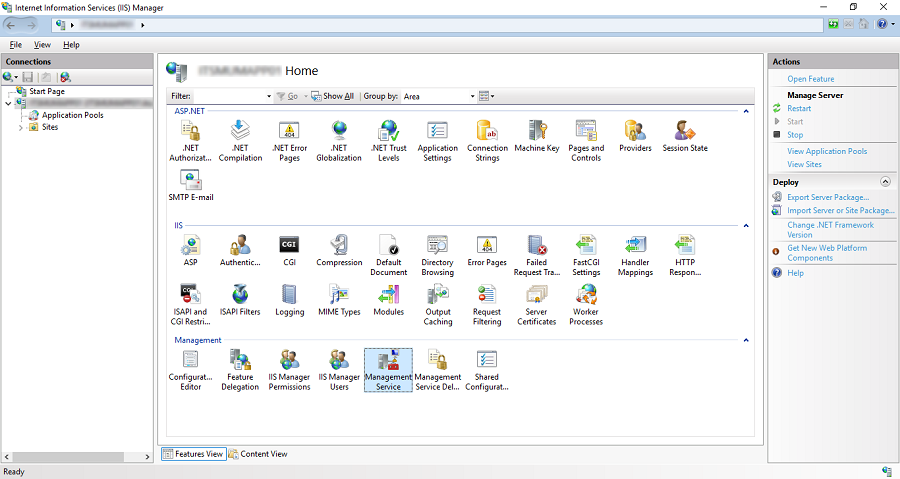Viewport: 900px width, 479px height.
Task: Click Stop server action
Action: pyautogui.click(x=795, y=135)
